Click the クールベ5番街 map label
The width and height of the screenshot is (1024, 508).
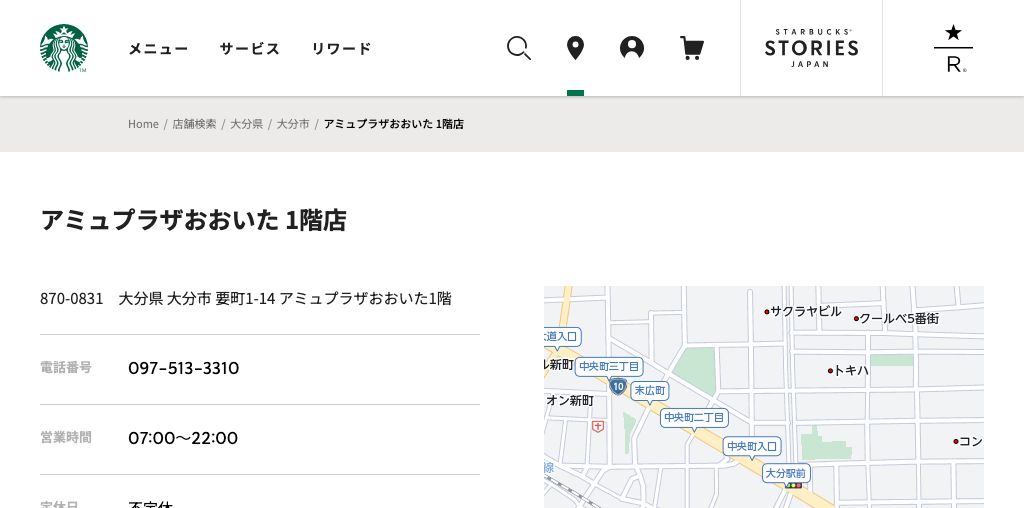point(899,319)
